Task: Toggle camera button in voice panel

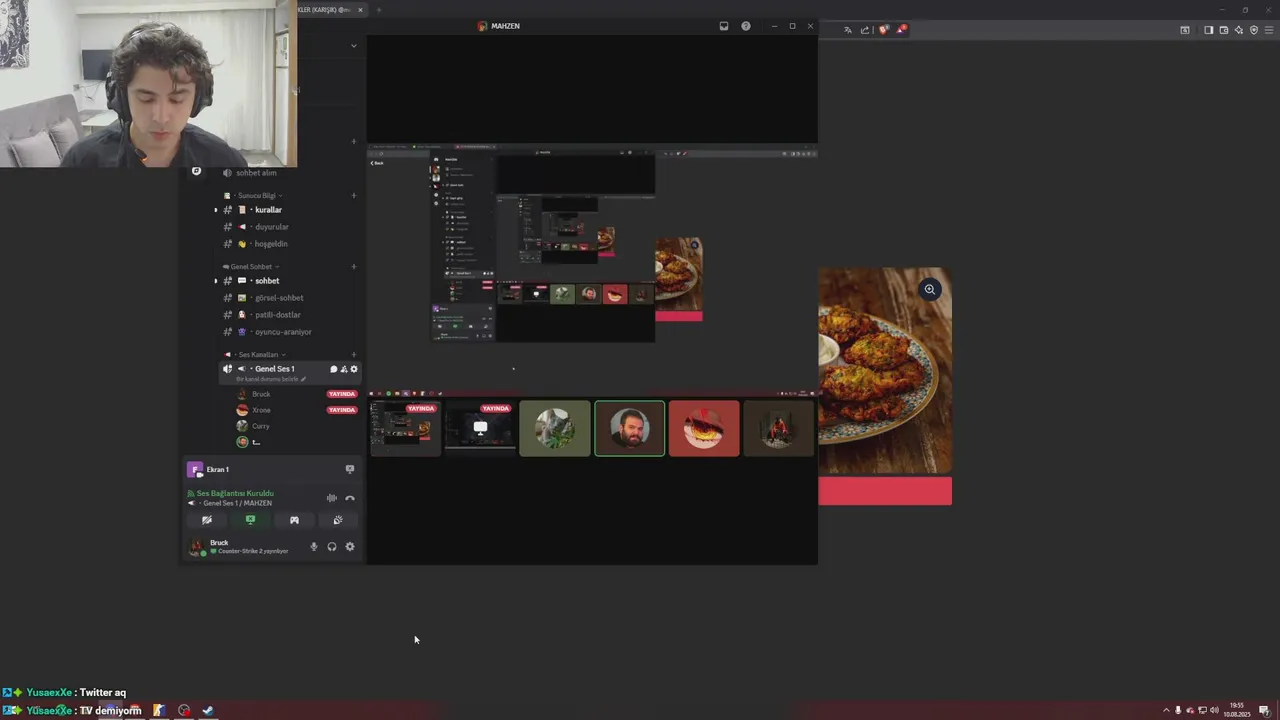Action: [207, 520]
